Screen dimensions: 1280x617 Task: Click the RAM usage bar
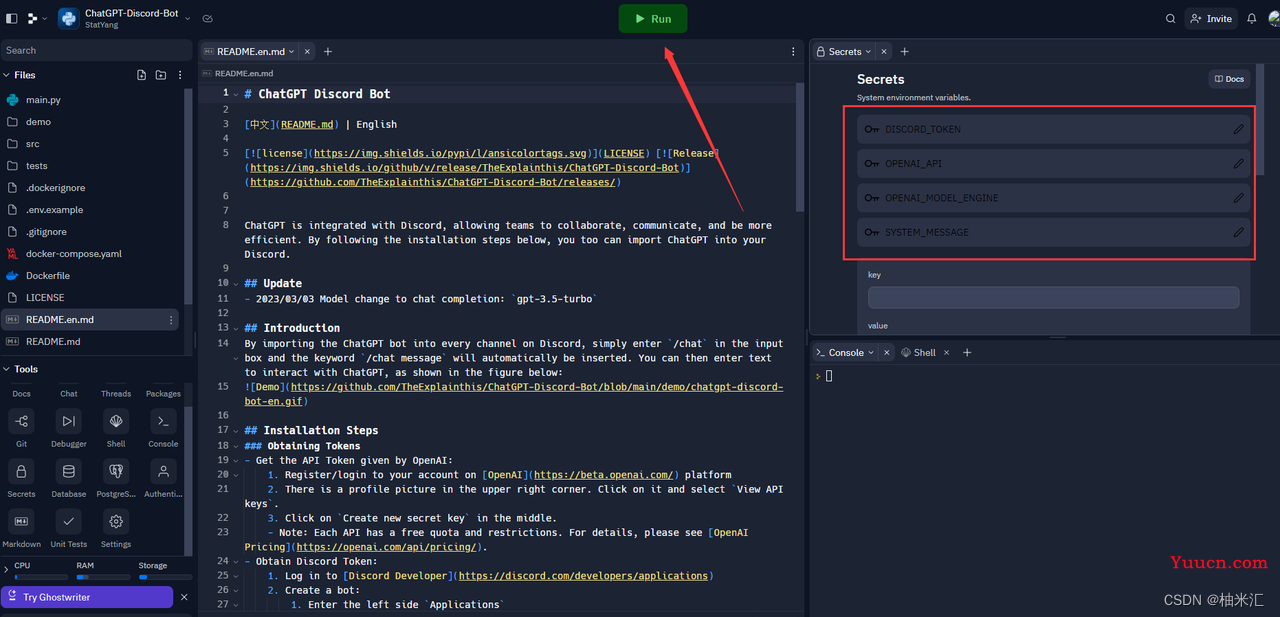101,577
